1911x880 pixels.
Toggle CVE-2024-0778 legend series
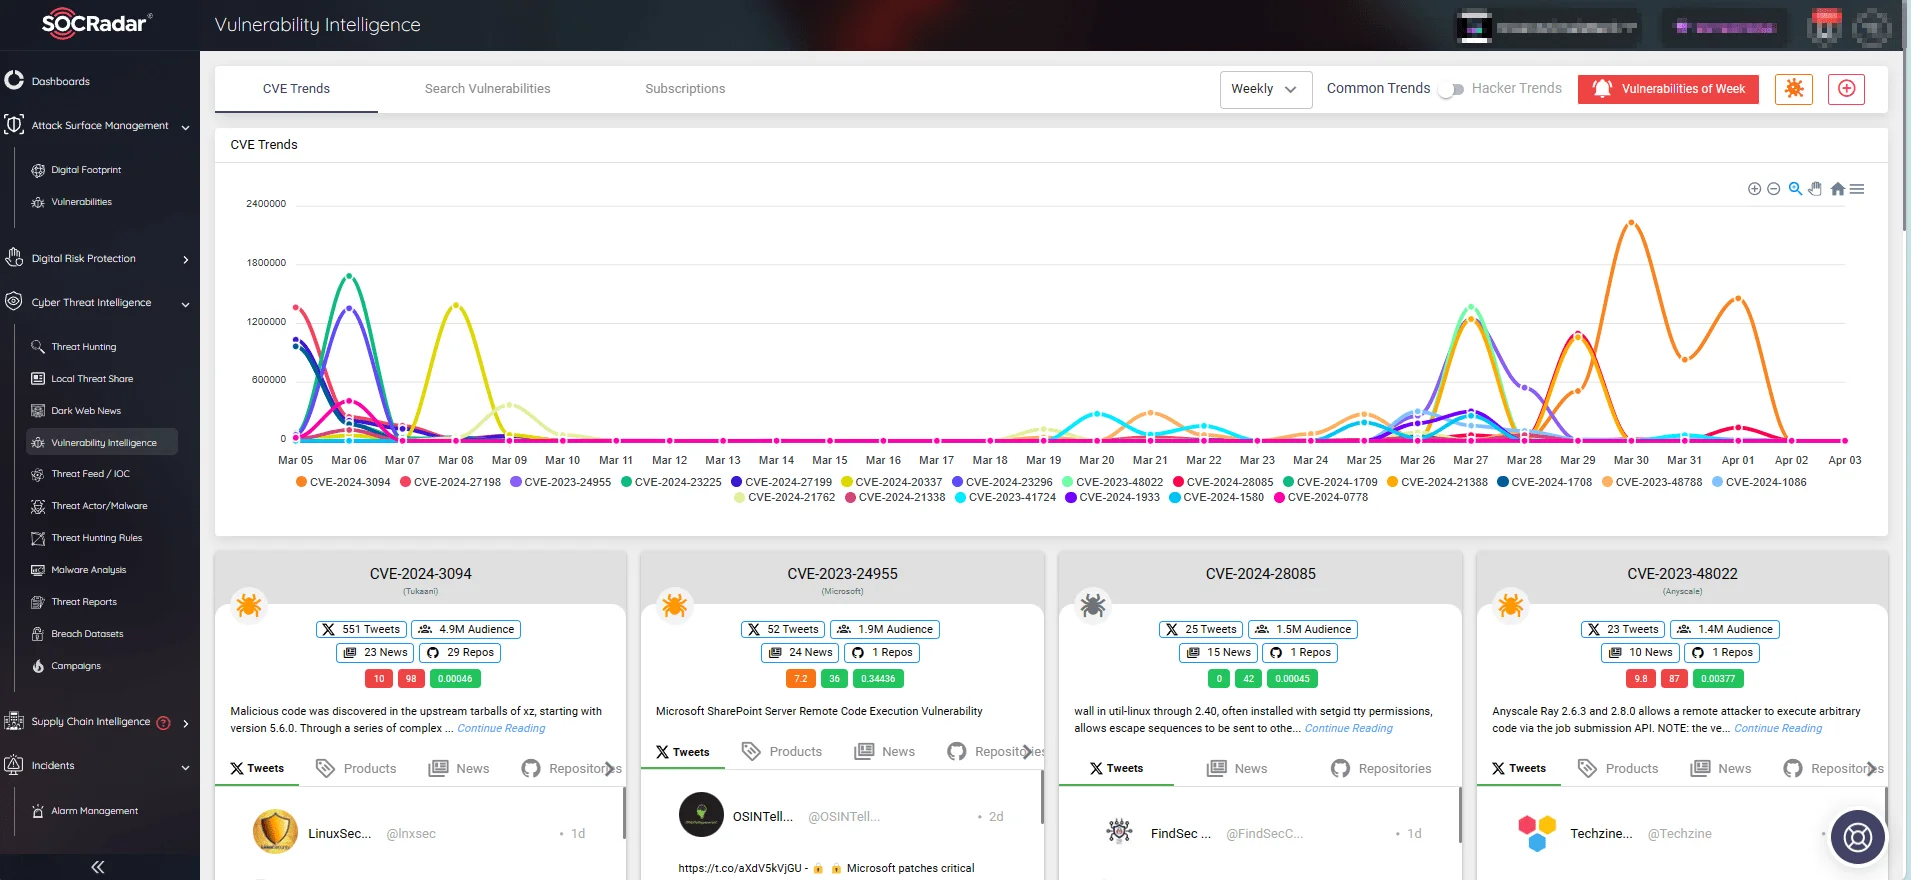[1321, 497]
